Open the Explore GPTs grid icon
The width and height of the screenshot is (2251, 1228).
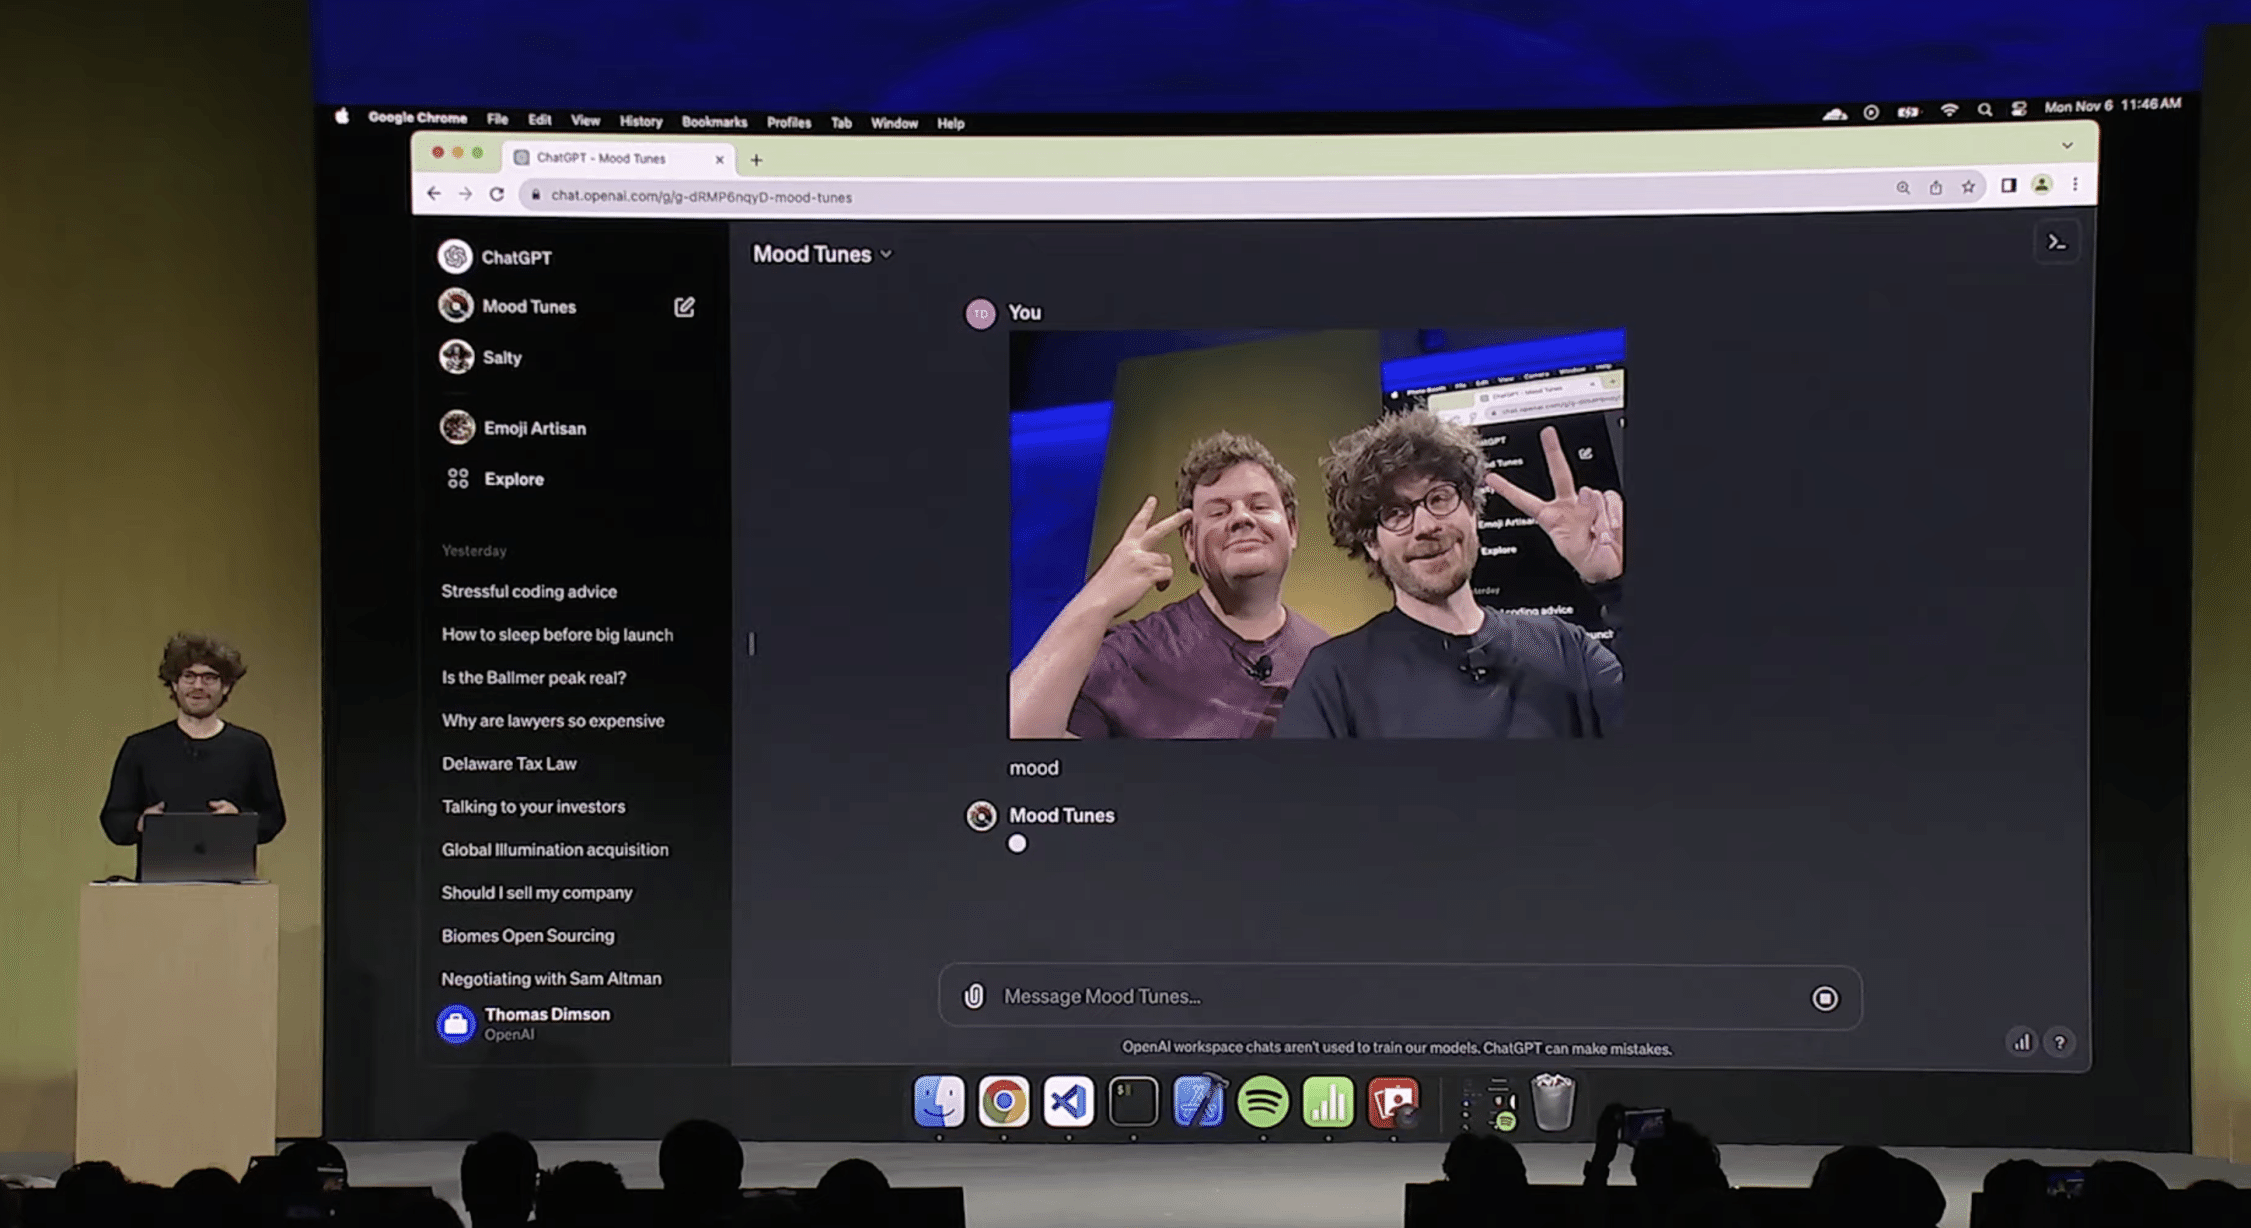[x=458, y=479]
